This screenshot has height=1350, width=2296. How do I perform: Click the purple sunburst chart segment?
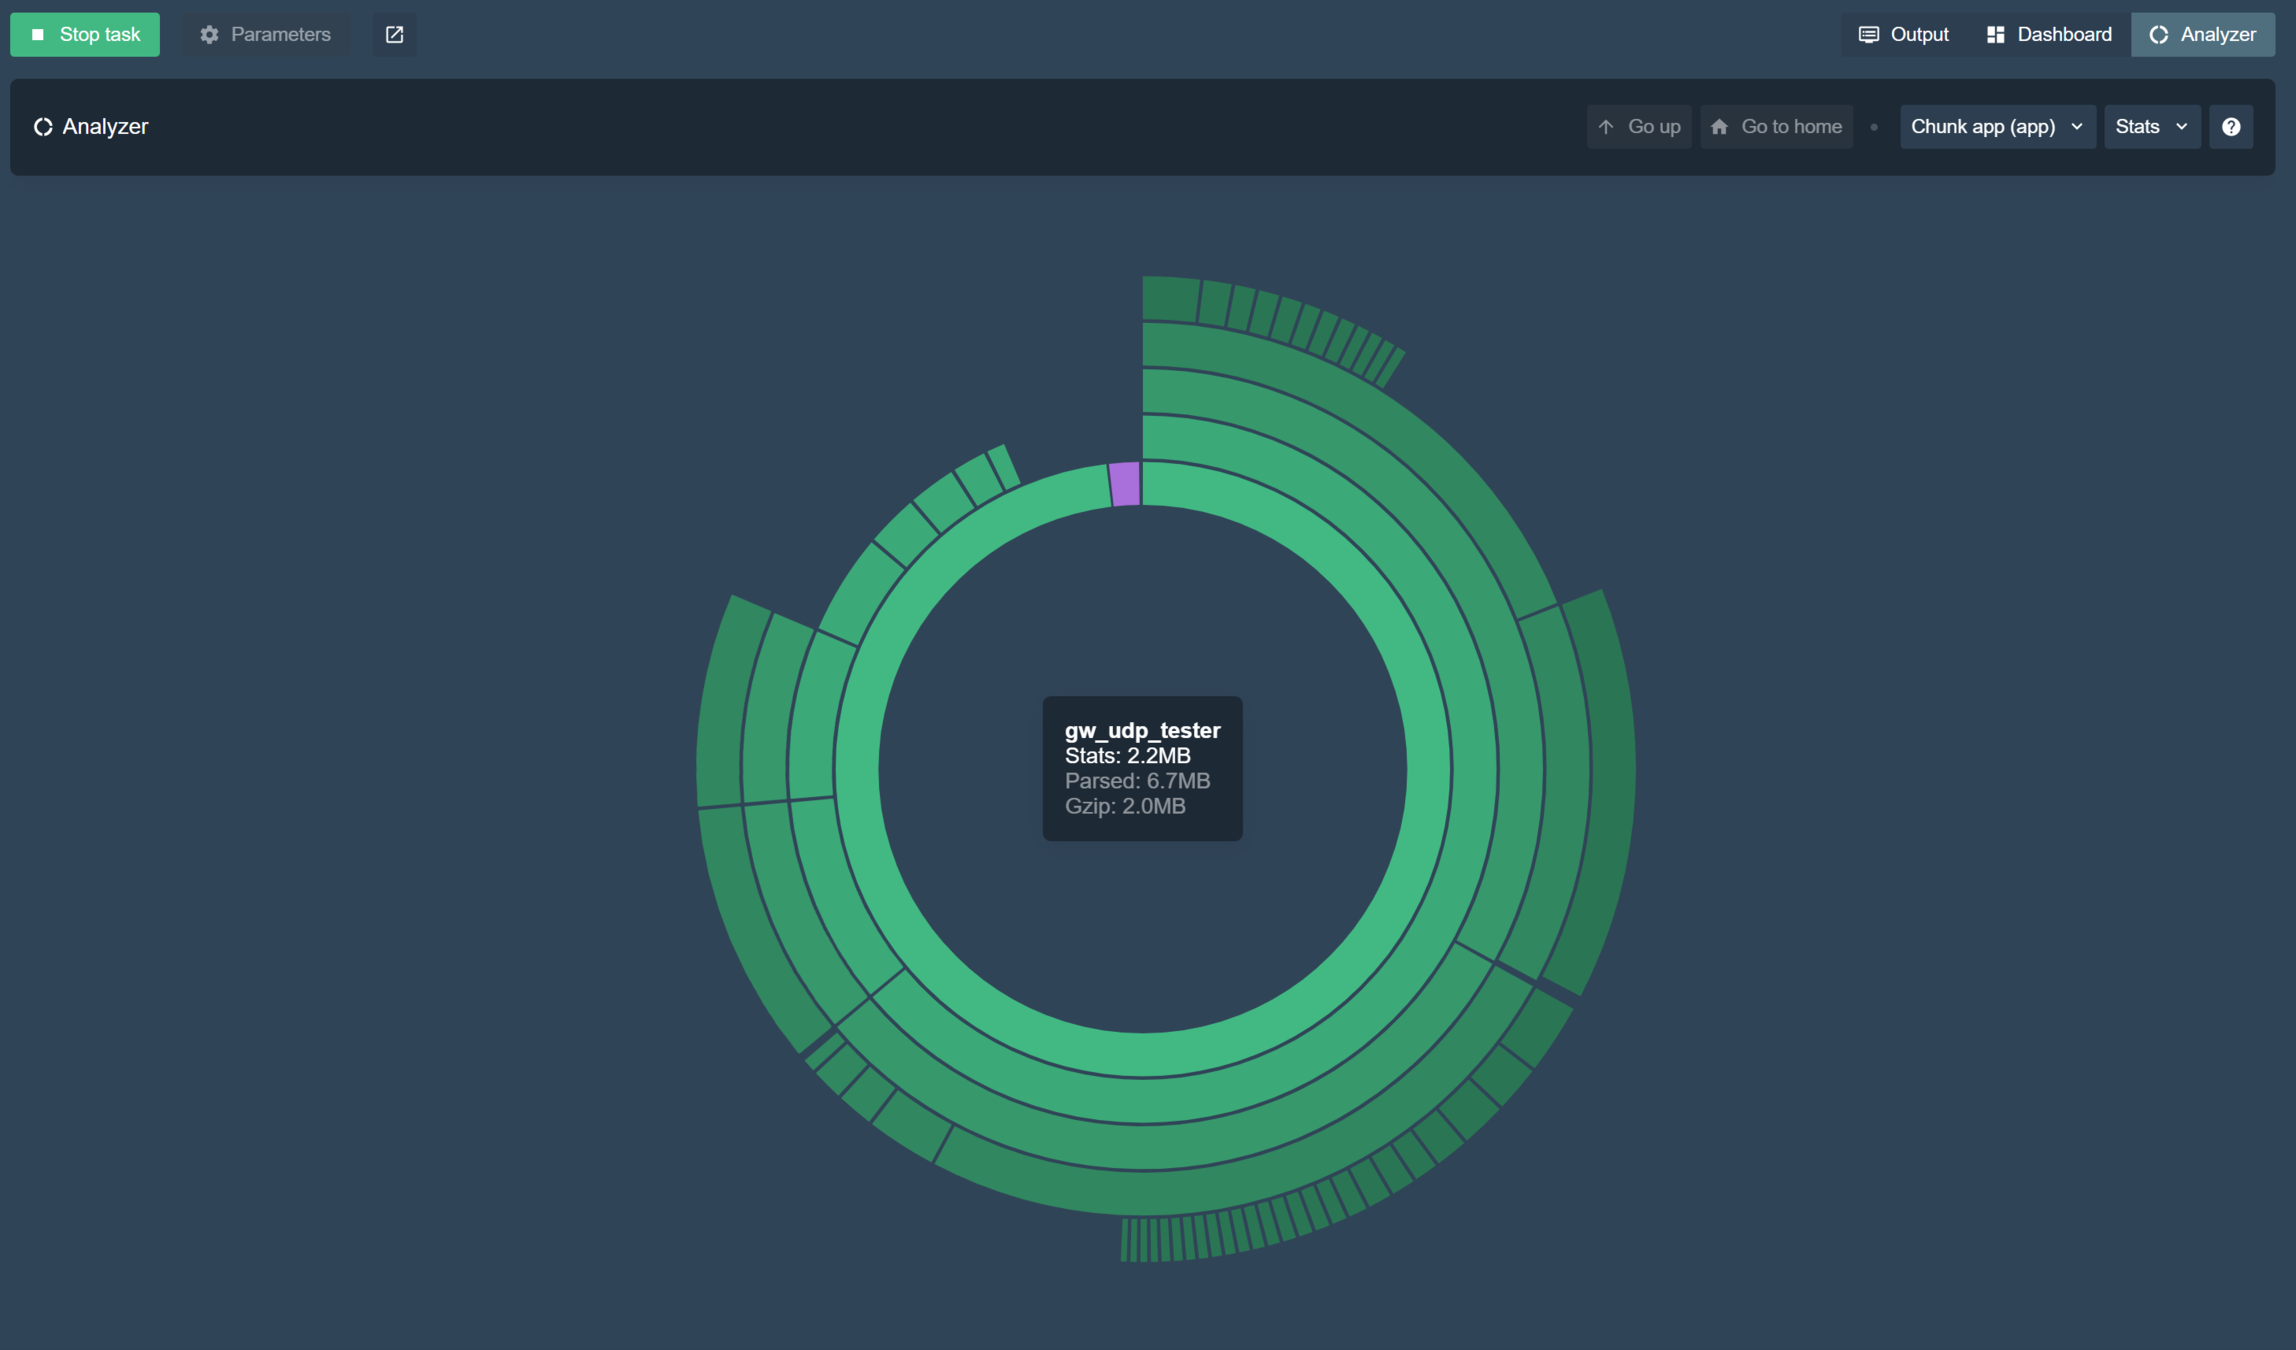click(x=1125, y=484)
